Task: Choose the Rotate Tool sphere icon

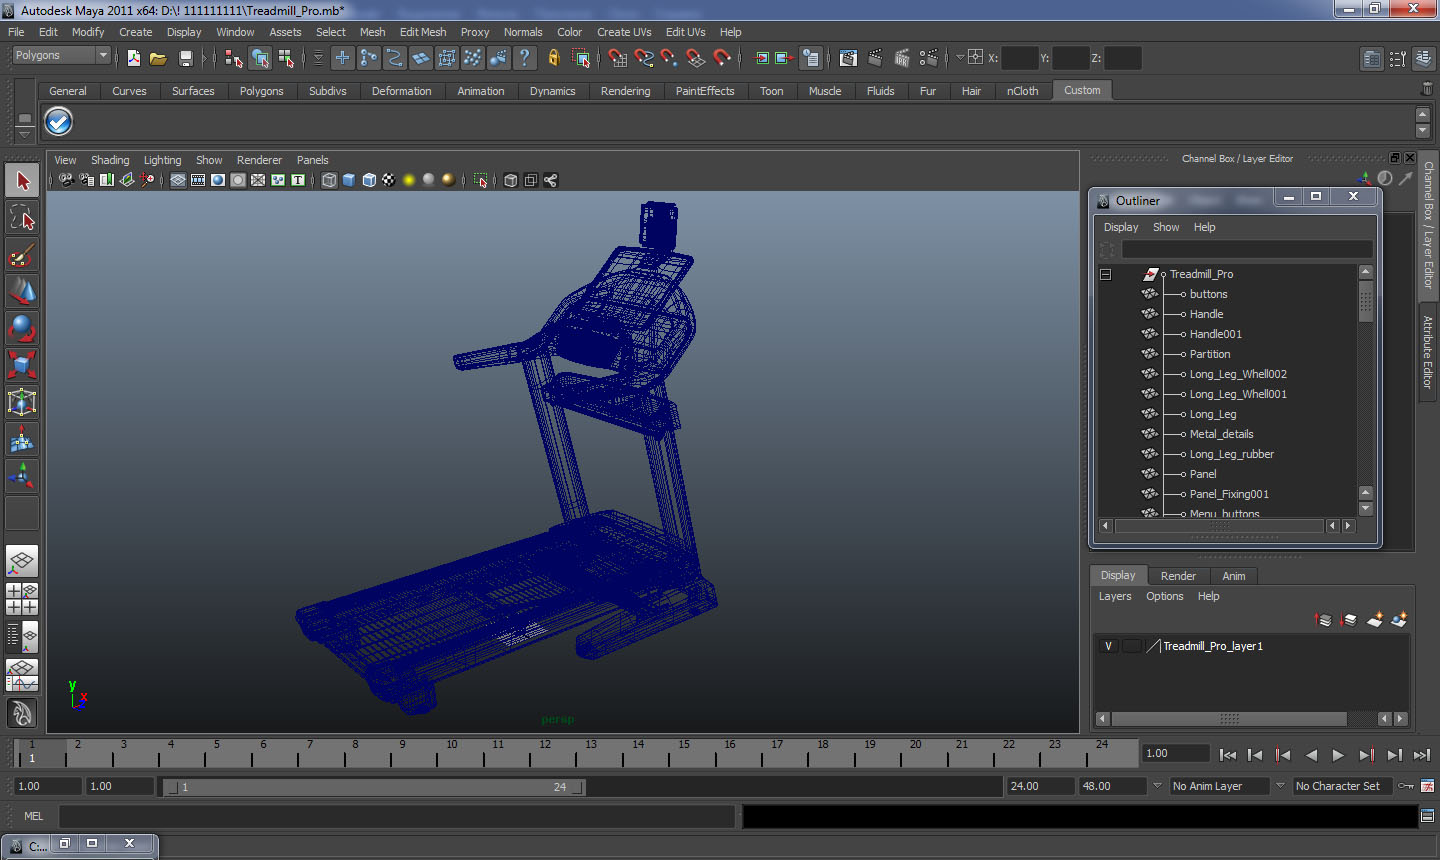Action: 22,328
